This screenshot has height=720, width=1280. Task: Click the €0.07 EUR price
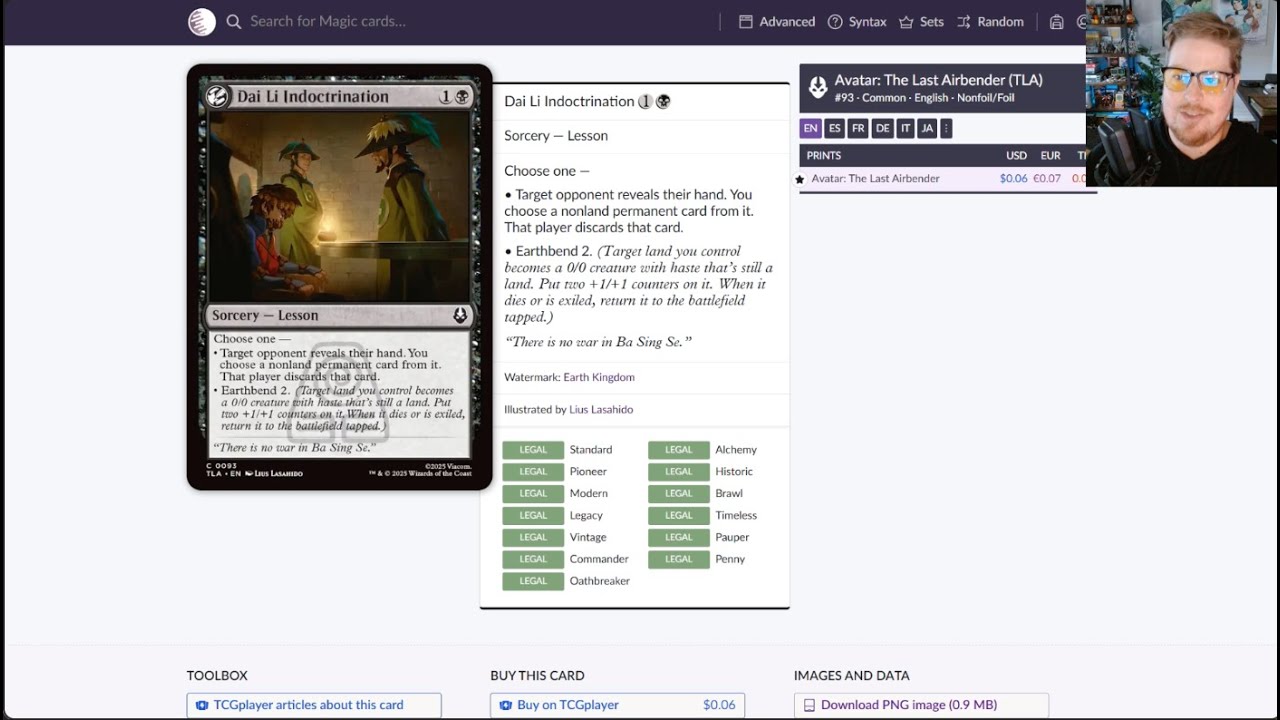[x=1047, y=178]
